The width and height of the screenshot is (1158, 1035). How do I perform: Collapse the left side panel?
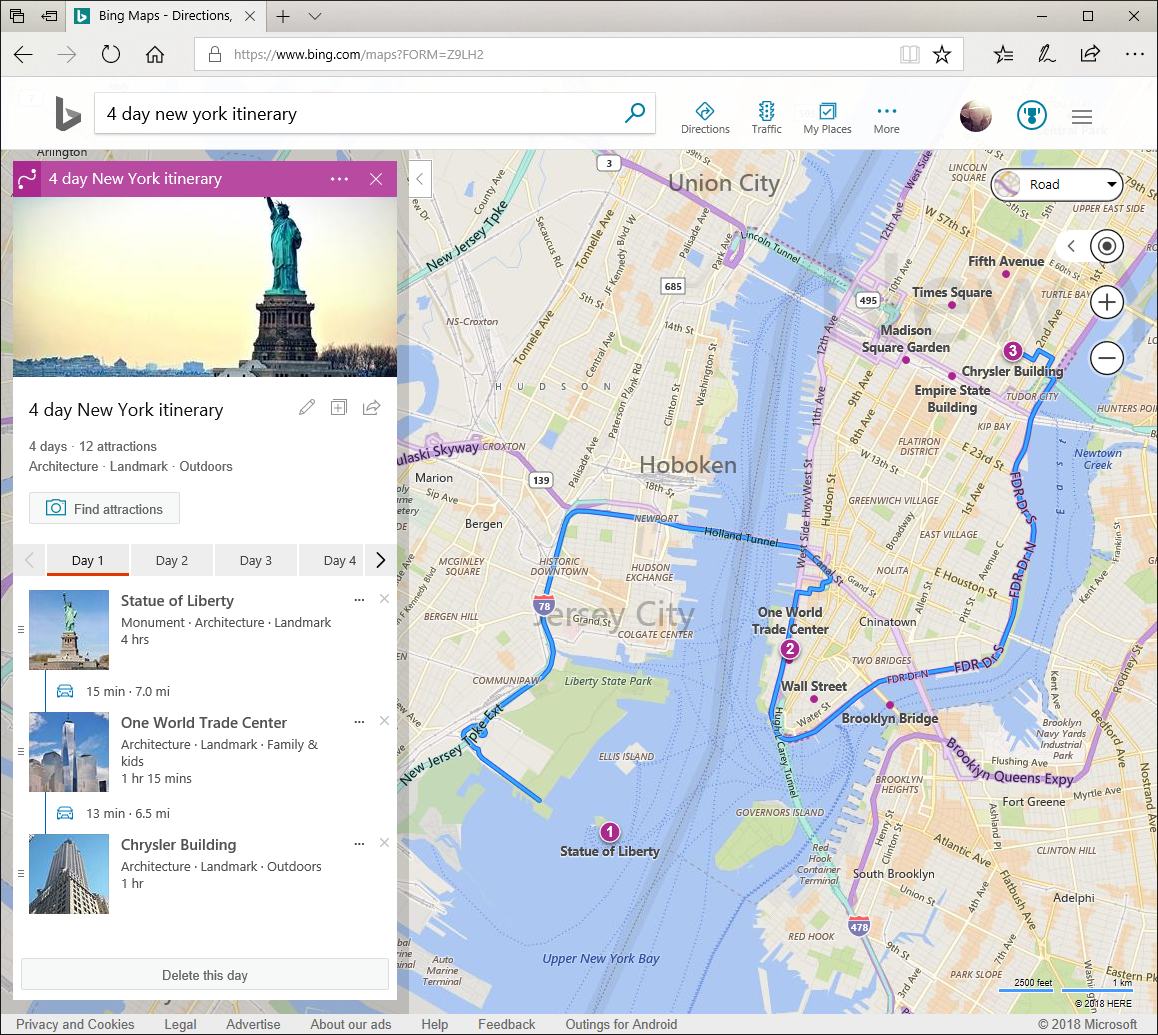point(419,179)
